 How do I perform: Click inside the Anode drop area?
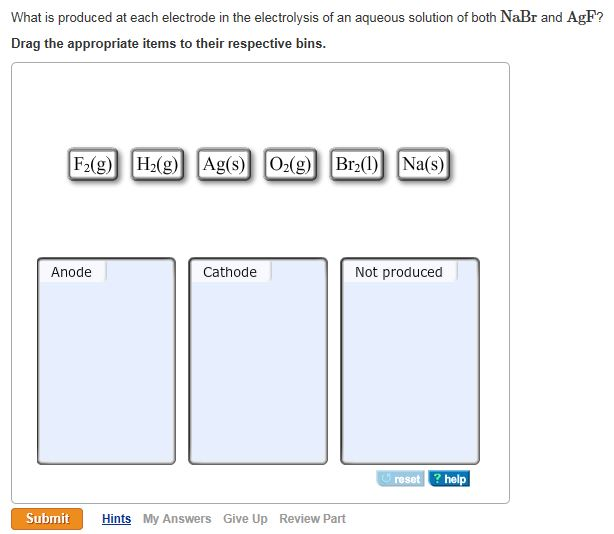(x=105, y=370)
